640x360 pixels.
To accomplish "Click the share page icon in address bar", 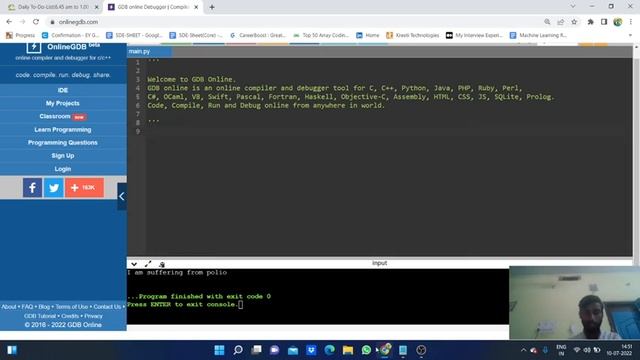I will pyautogui.click(x=561, y=22).
